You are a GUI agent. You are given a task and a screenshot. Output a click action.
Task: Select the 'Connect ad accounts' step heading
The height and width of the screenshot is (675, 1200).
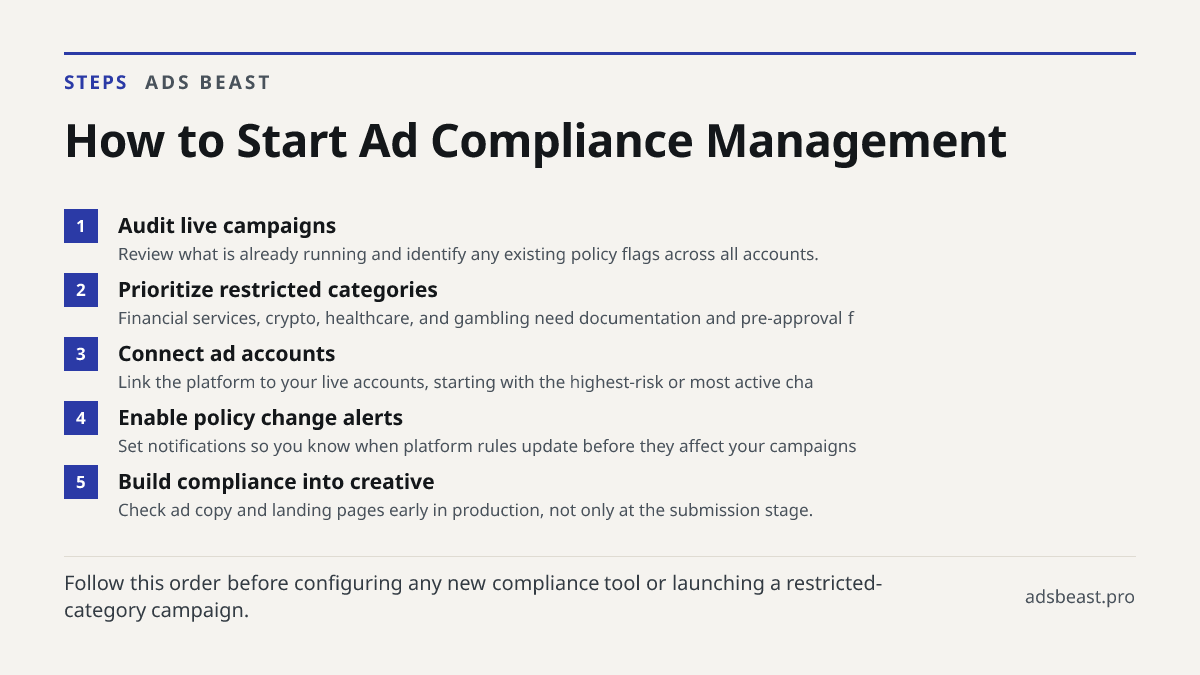tap(226, 354)
